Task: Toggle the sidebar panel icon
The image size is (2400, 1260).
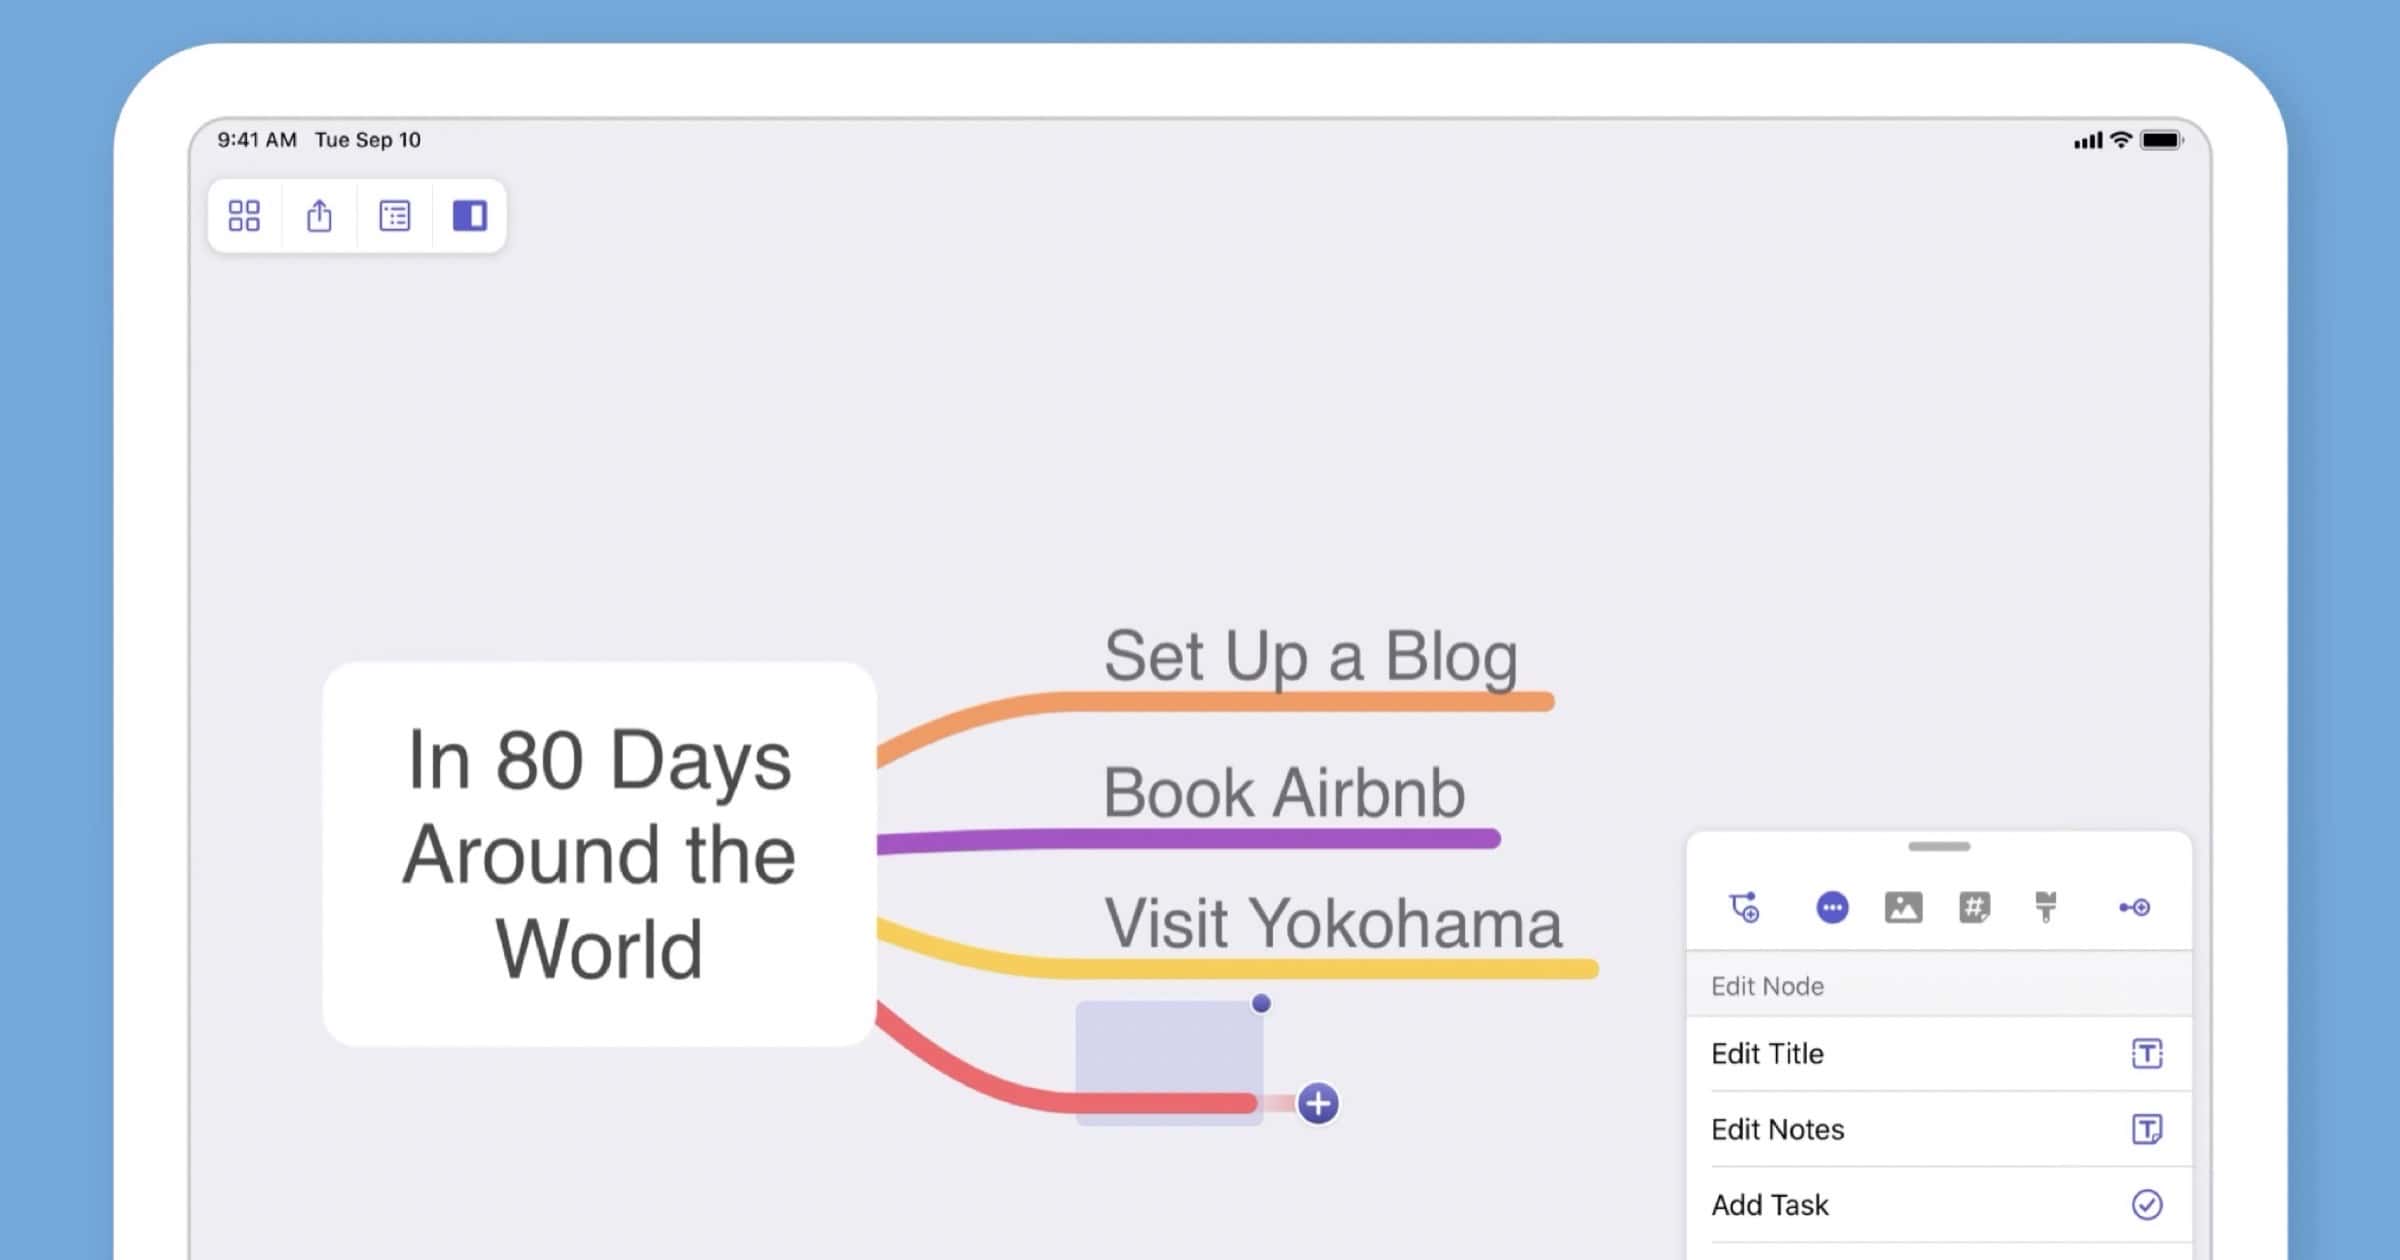Action: pyautogui.click(x=467, y=214)
